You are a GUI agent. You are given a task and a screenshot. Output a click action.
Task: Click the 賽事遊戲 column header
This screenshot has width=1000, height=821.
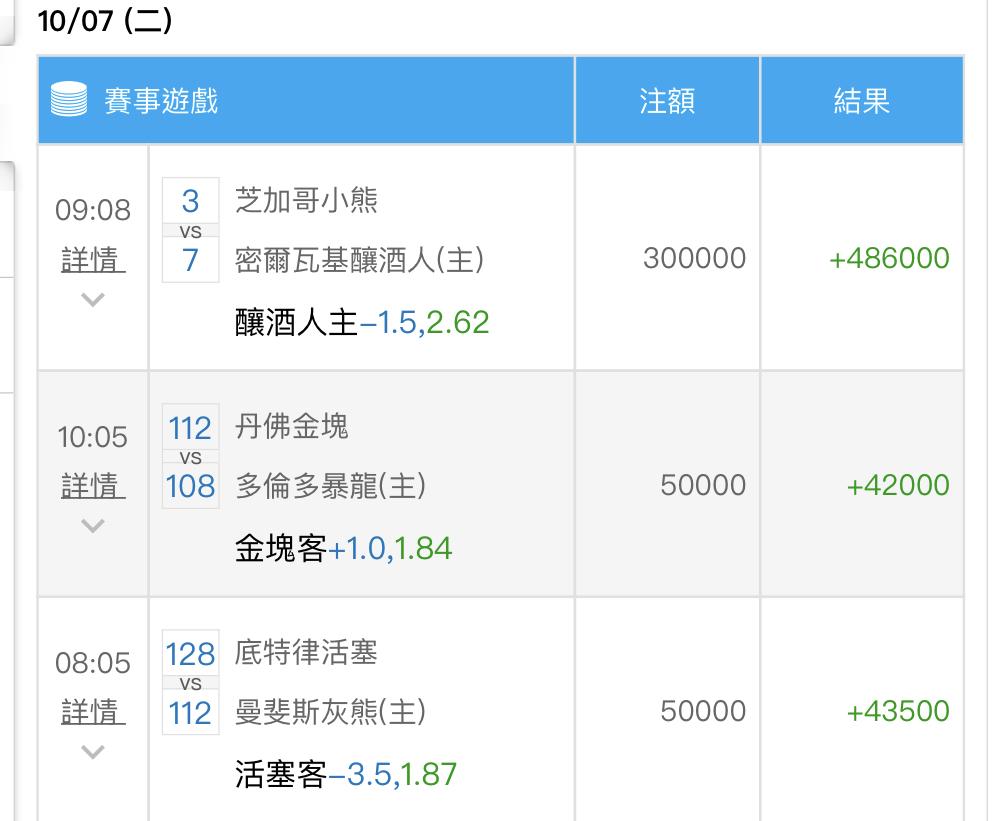161,101
